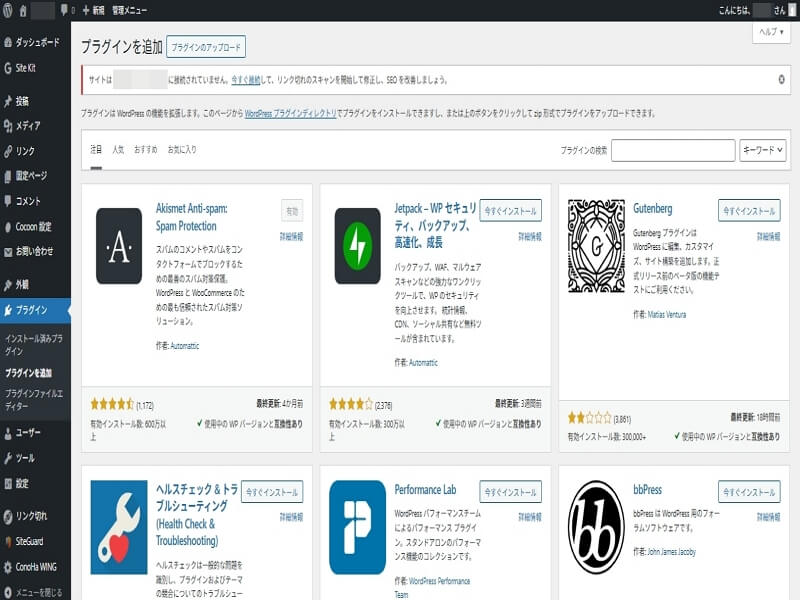Image resolution: width=800 pixels, height=600 pixels.
Task: Click the プラグインのアップロード button
Action: point(205,47)
